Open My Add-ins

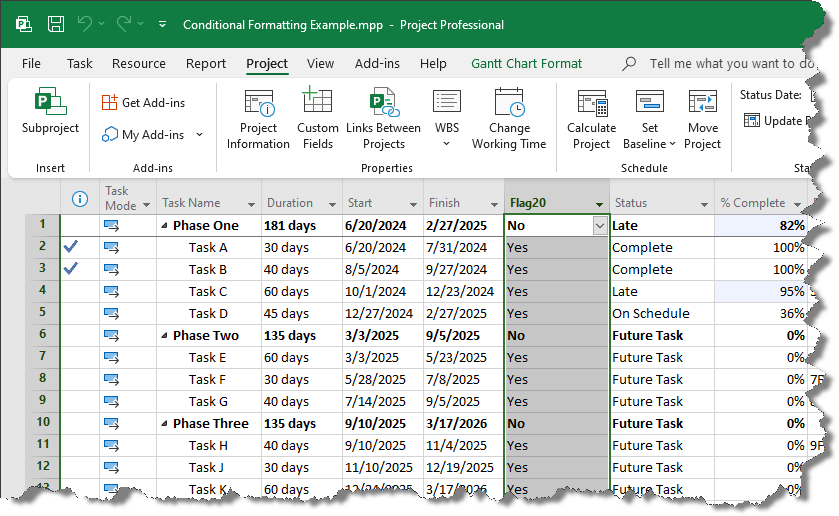click(143, 134)
